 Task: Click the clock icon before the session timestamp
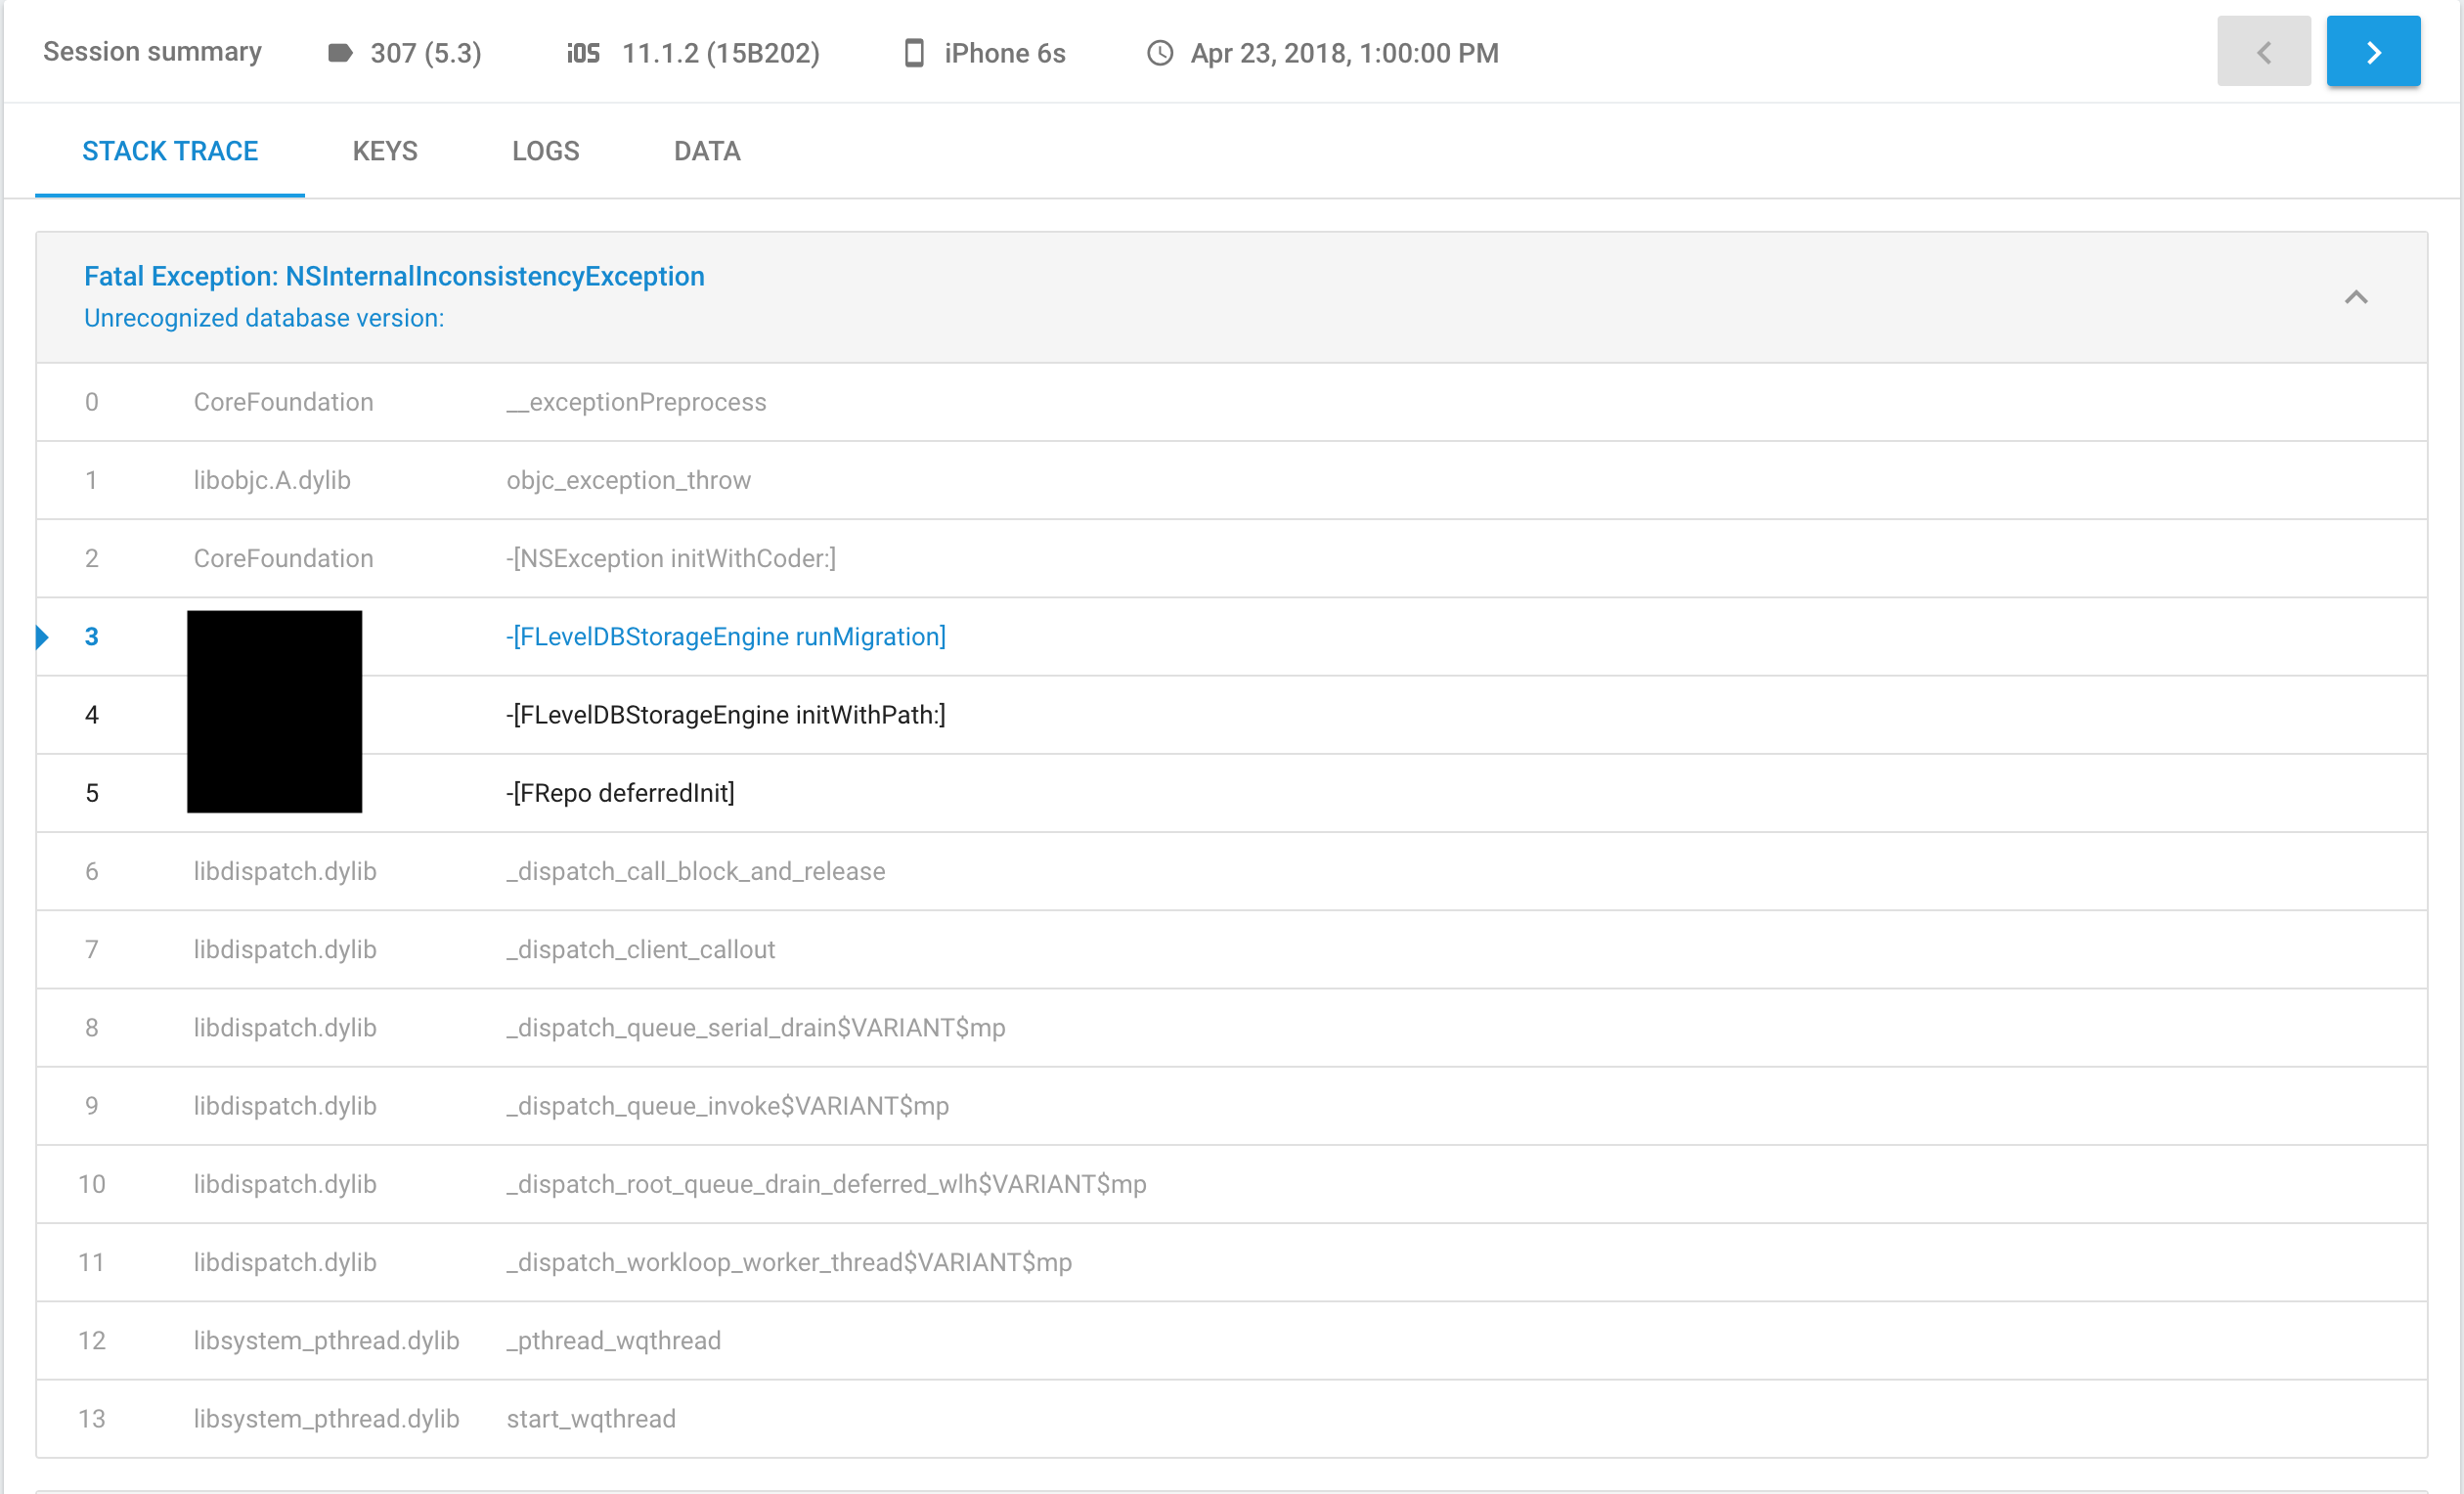point(1159,53)
